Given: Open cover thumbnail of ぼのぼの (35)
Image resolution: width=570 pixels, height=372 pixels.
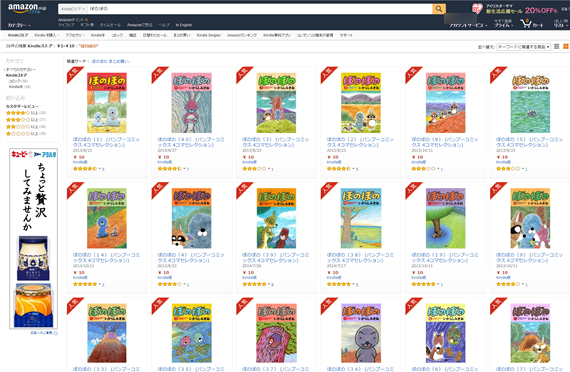Looking at the screenshot, I should point(191,333).
